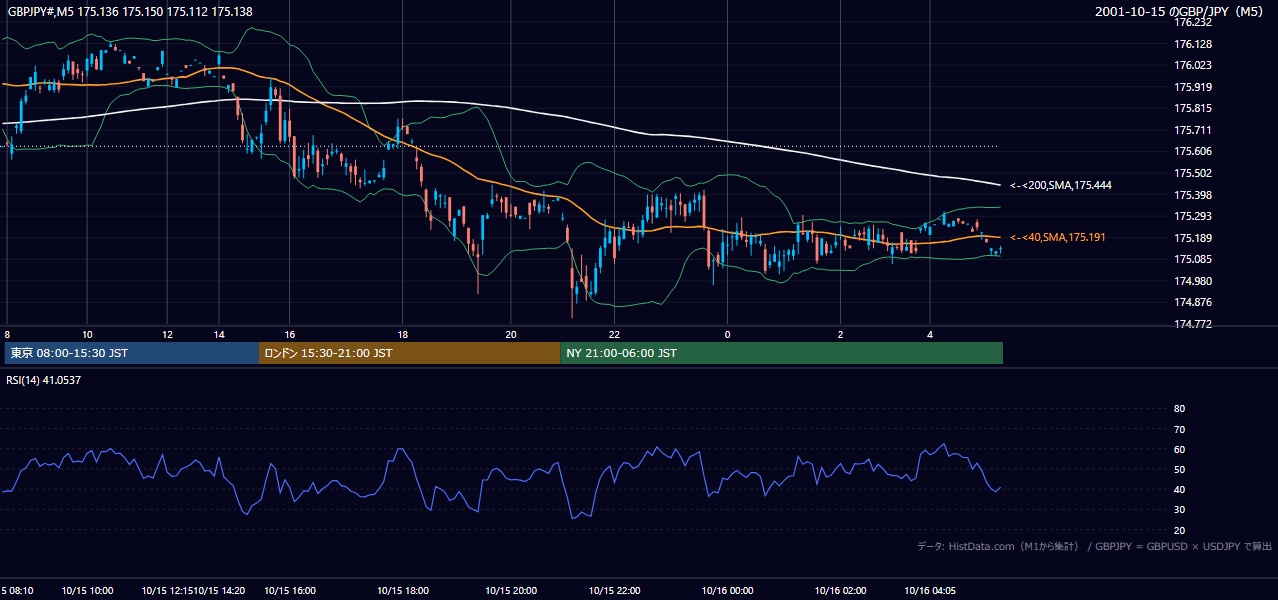Click the 東京 08:00-15:30 JST session bar
Image resolution: width=1278 pixels, height=600 pixels.
tap(132, 353)
